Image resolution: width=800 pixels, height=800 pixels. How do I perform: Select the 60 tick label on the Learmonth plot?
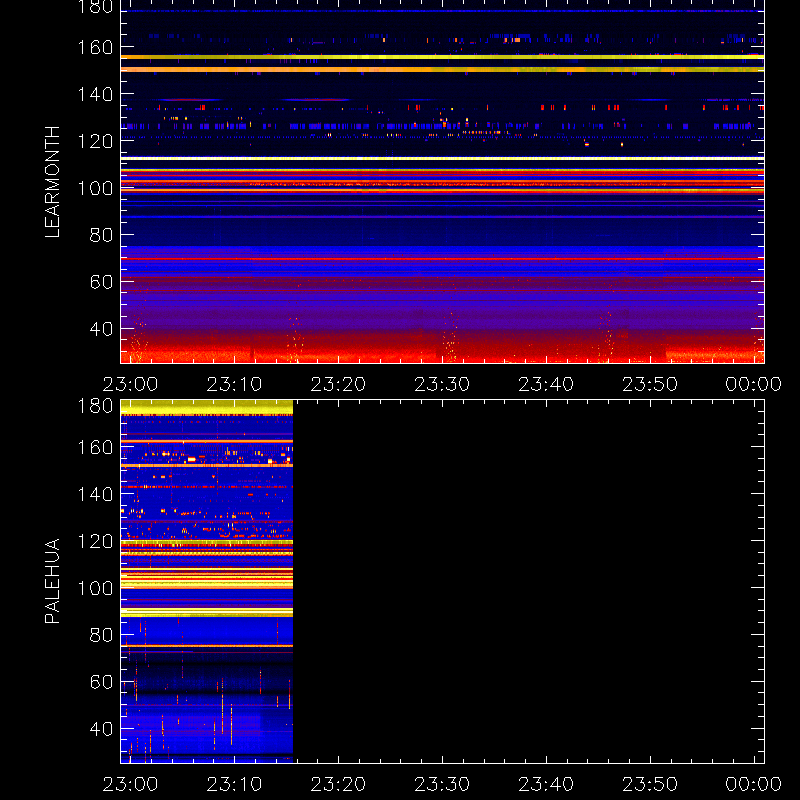tap(101, 282)
